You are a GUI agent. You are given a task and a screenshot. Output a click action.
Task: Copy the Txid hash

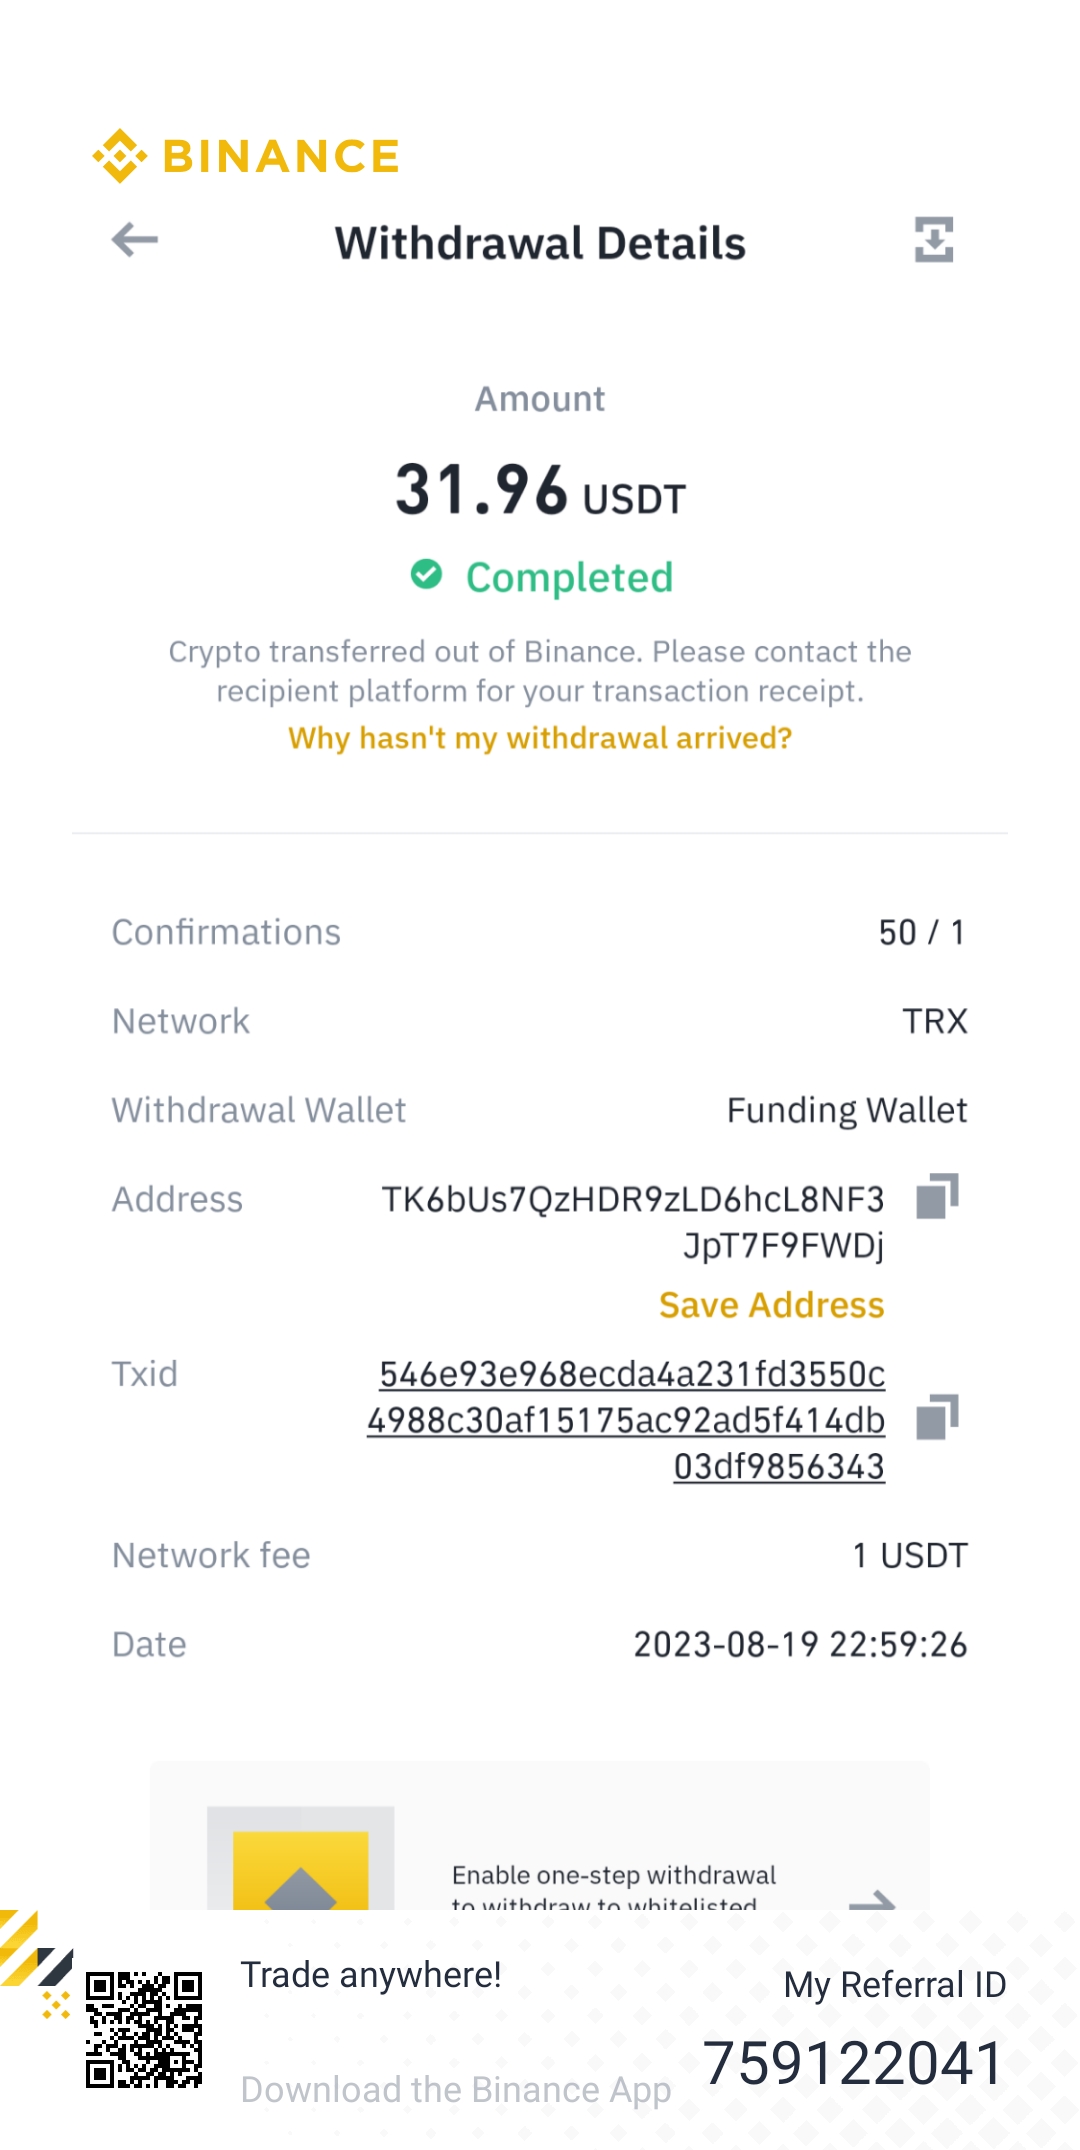937,1417
